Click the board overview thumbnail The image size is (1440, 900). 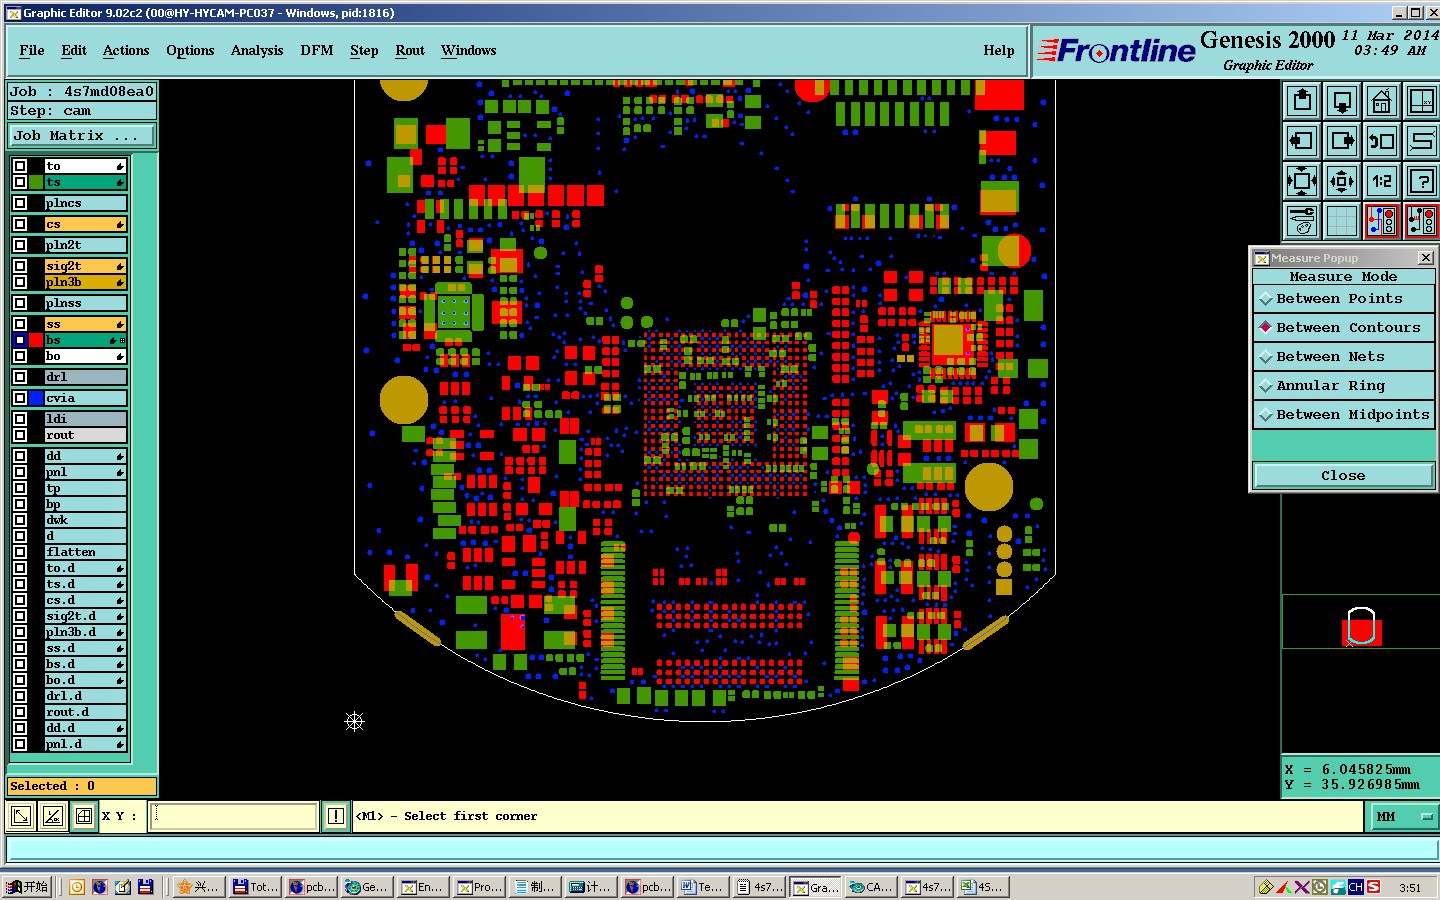tap(1361, 627)
